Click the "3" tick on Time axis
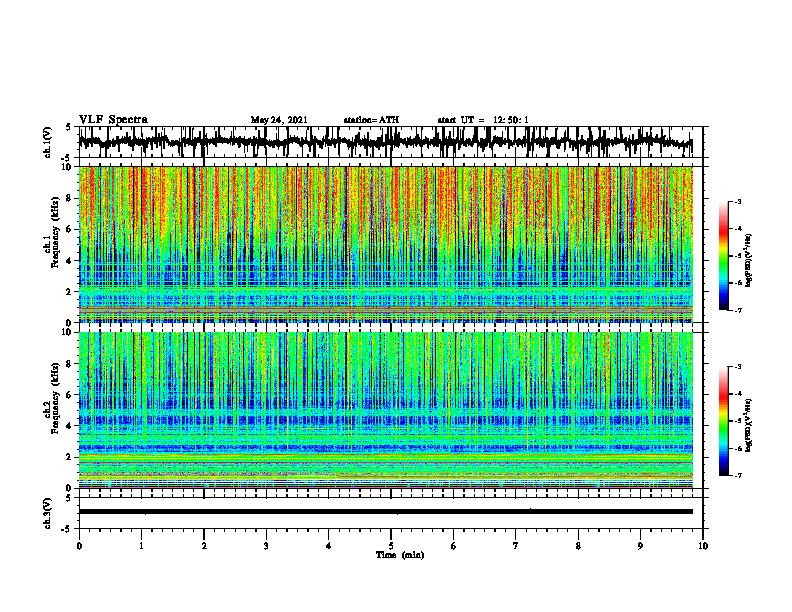The height and width of the screenshot is (612, 792). click(266, 546)
